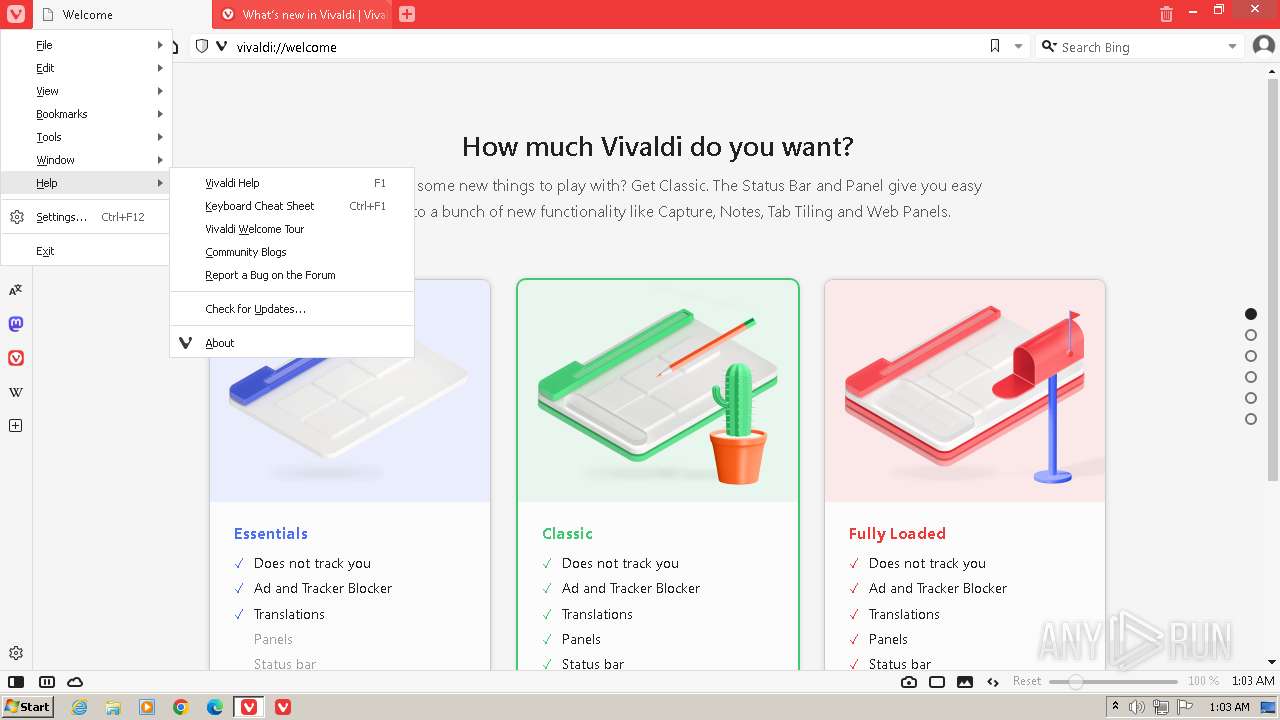Choose Vivaldi Welcome Tour

point(292,229)
